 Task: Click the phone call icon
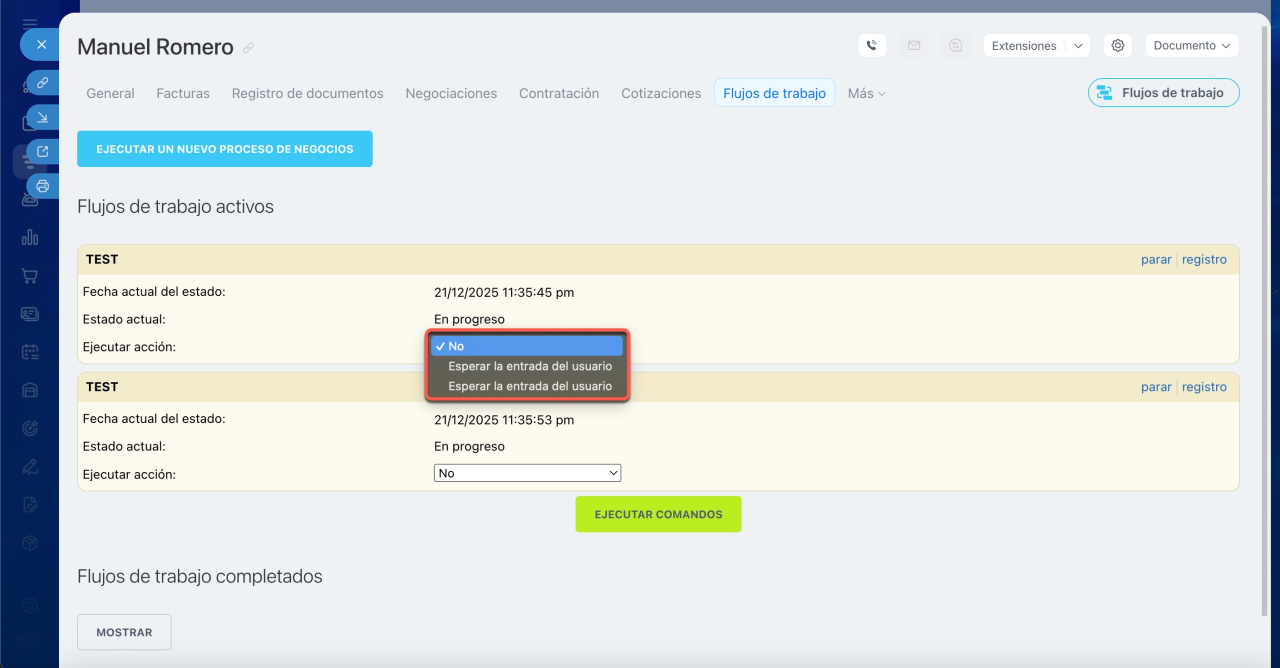872,46
